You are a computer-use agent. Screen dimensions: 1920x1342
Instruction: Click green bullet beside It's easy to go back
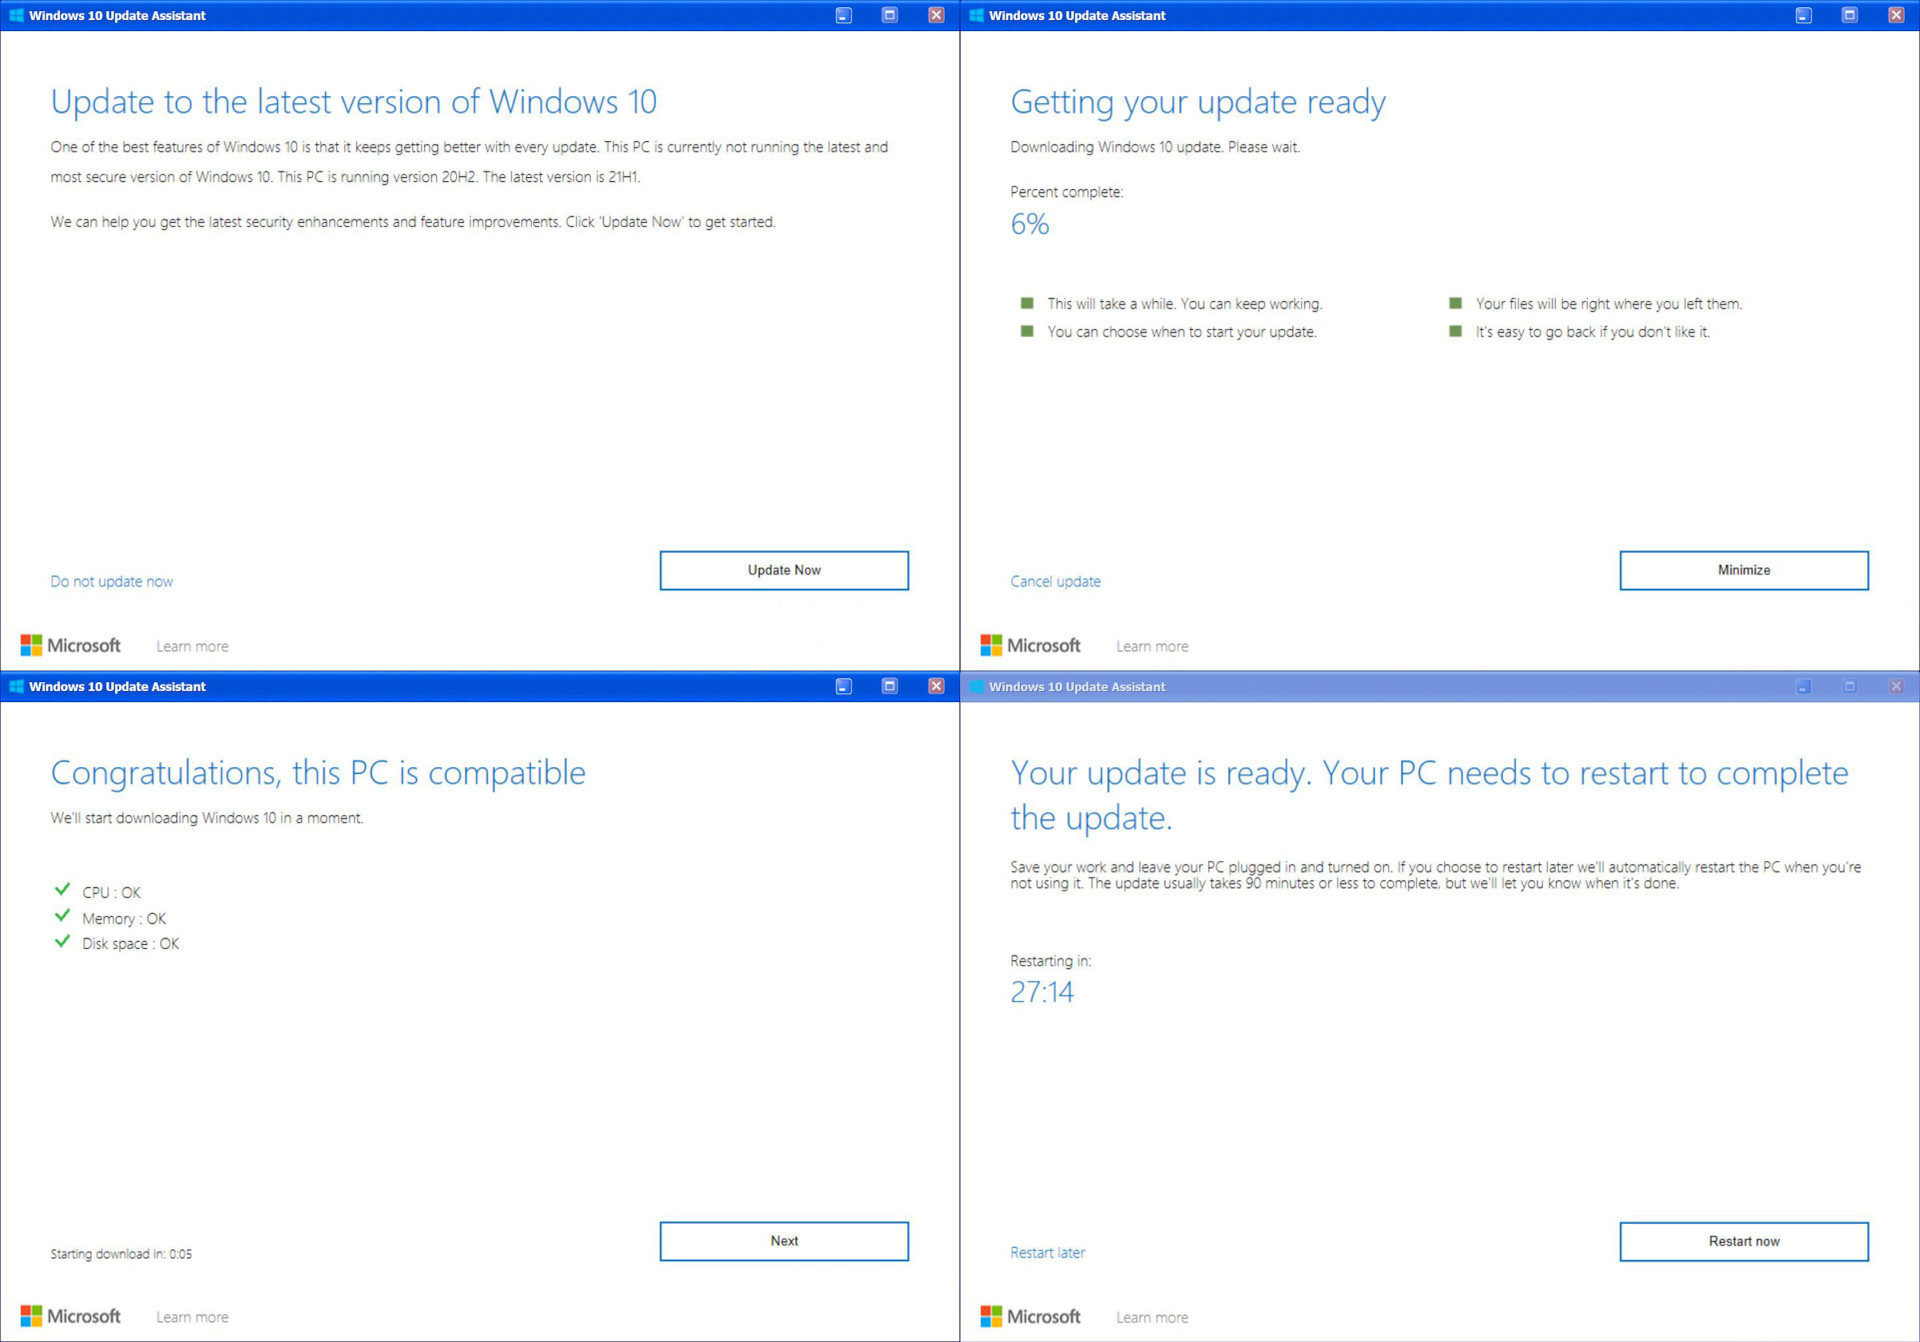click(x=1456, y=331)
